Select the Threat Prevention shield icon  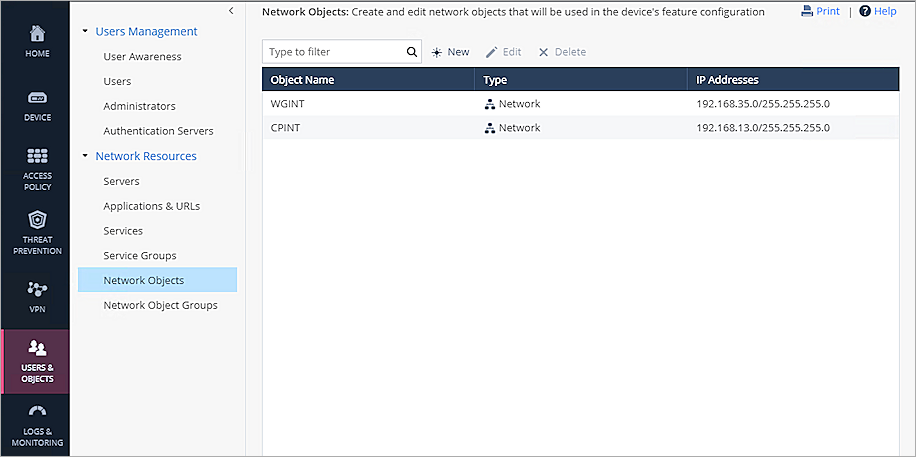click(37, 220)
